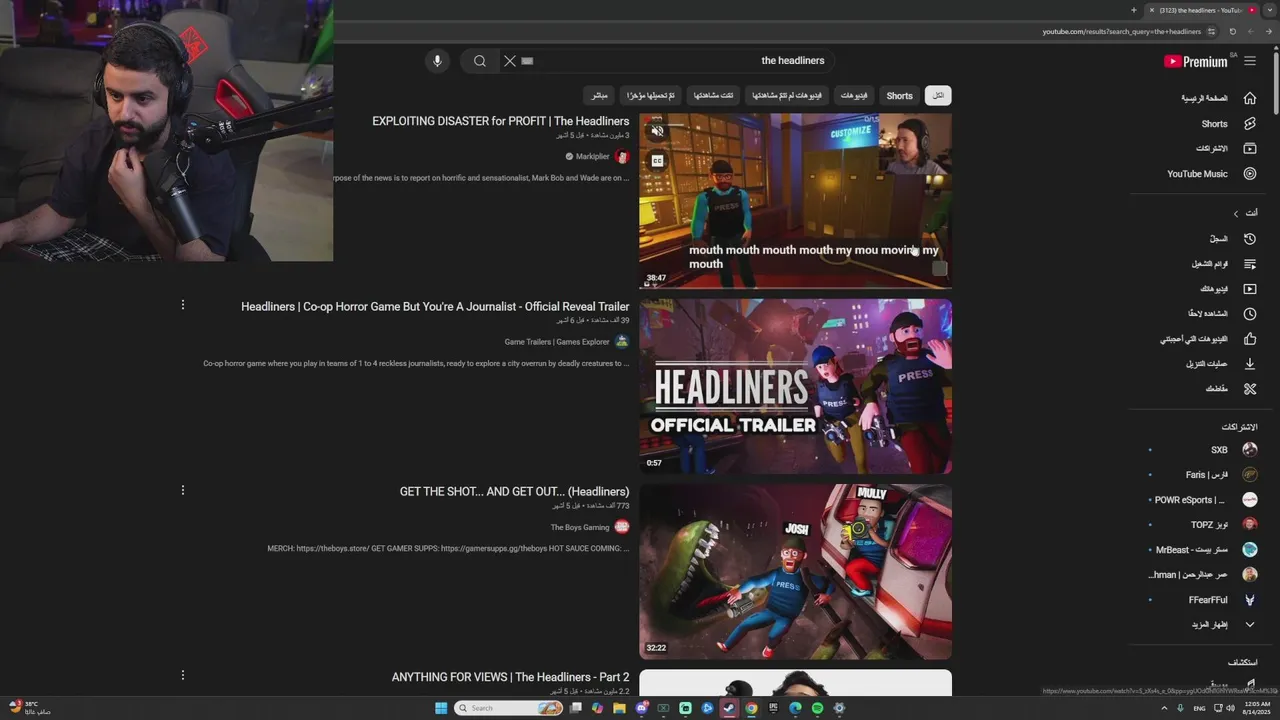The height and width of the screenshot is (720, 1280).
Task: Open options menu for Headliners Reveal Trailer
Action: coord(183,305)
